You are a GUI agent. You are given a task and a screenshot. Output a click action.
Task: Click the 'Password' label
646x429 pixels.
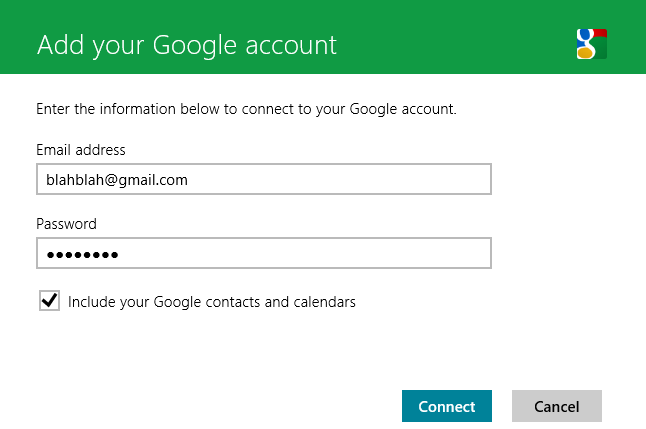(x=66, y=224)
